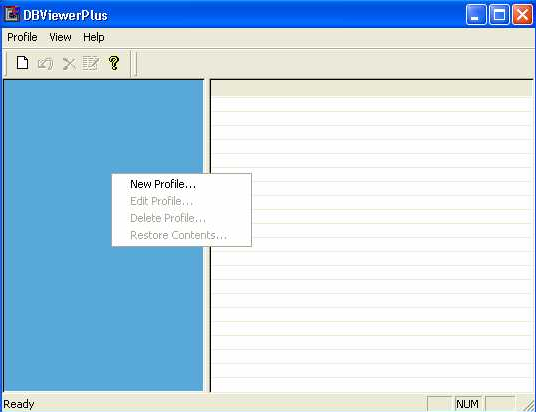This screenshot has width=536, height=412.
Task: Click the list header bar in right pane
Action: 372,89
